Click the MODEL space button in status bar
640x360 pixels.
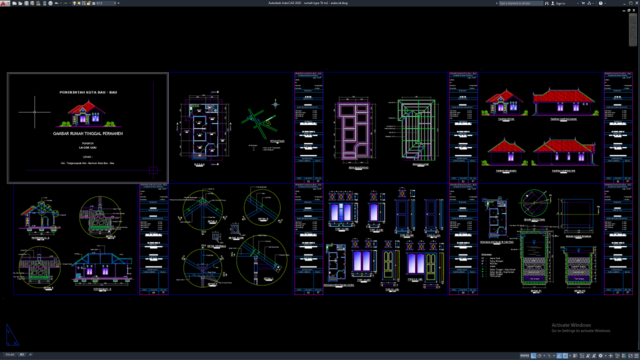[x=524, y=356]
